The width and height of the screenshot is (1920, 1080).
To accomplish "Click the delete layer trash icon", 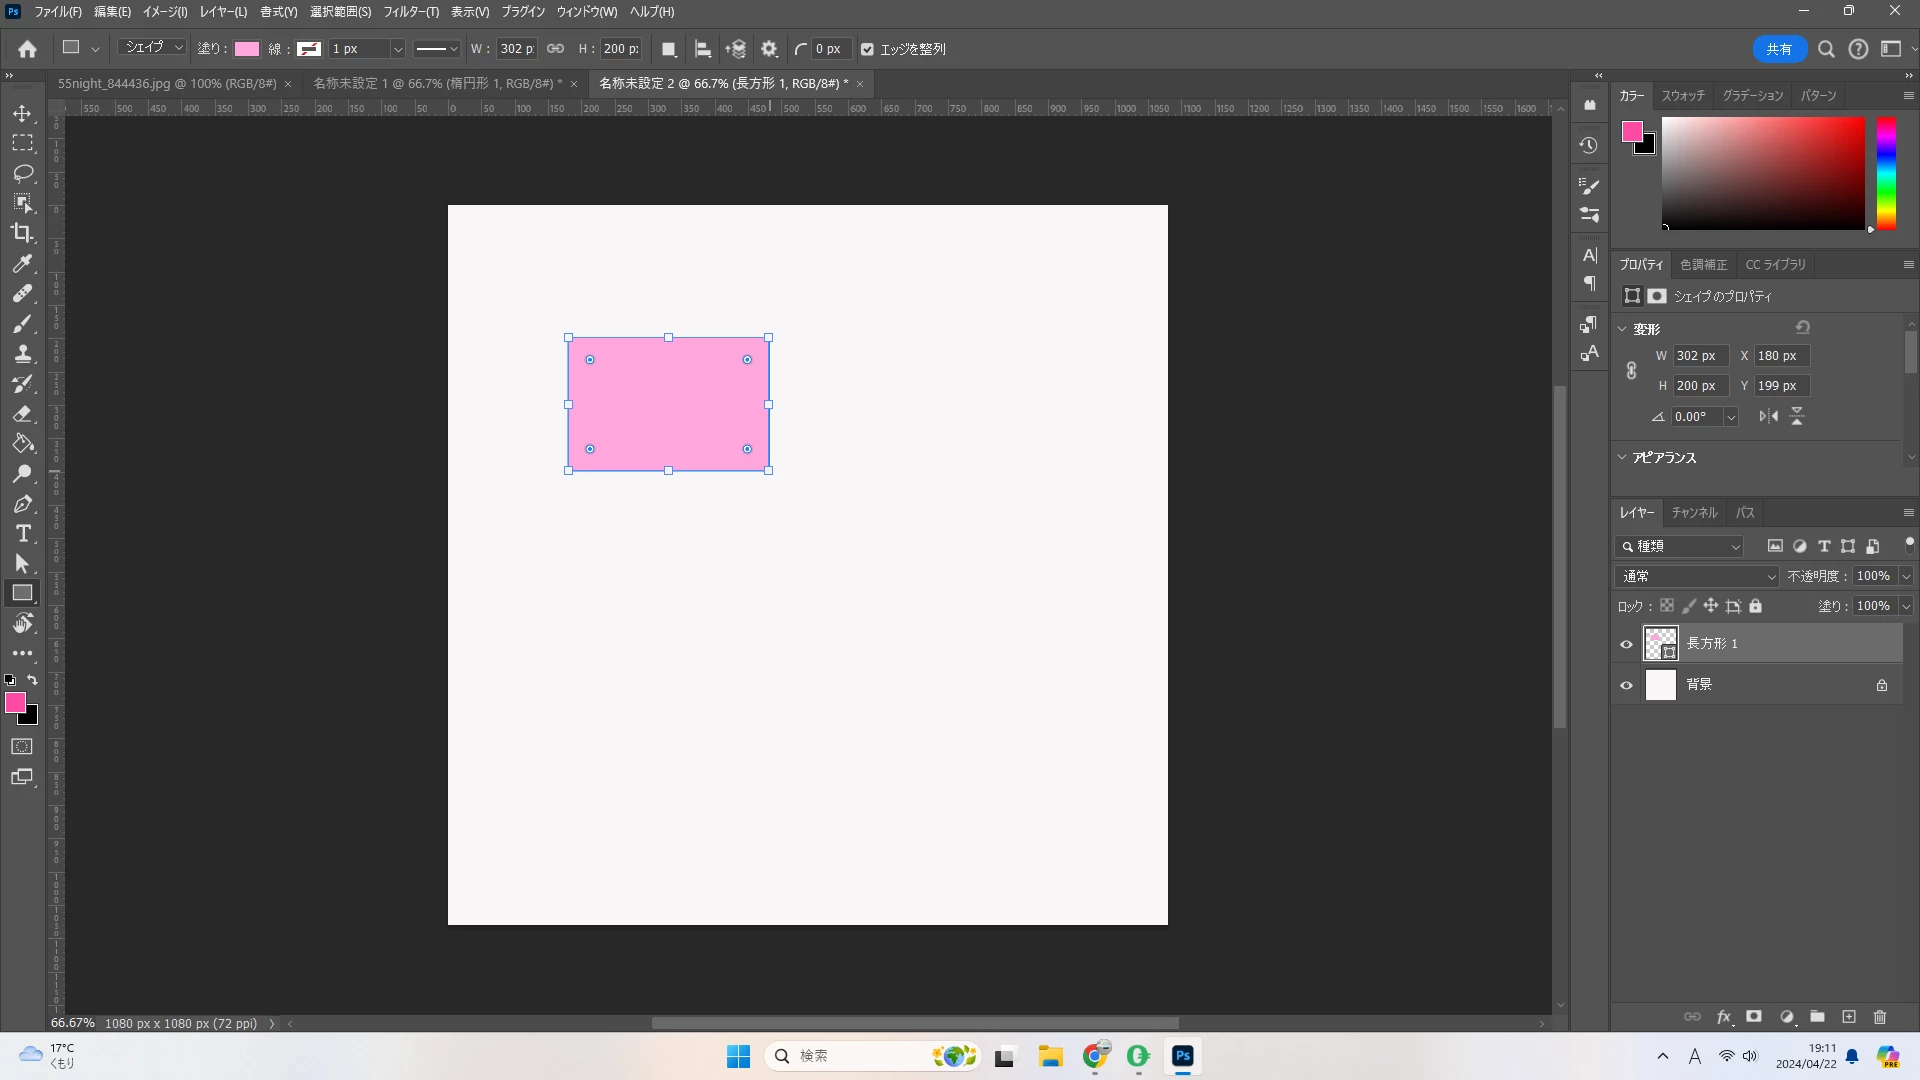I will pos(1880,1017).
